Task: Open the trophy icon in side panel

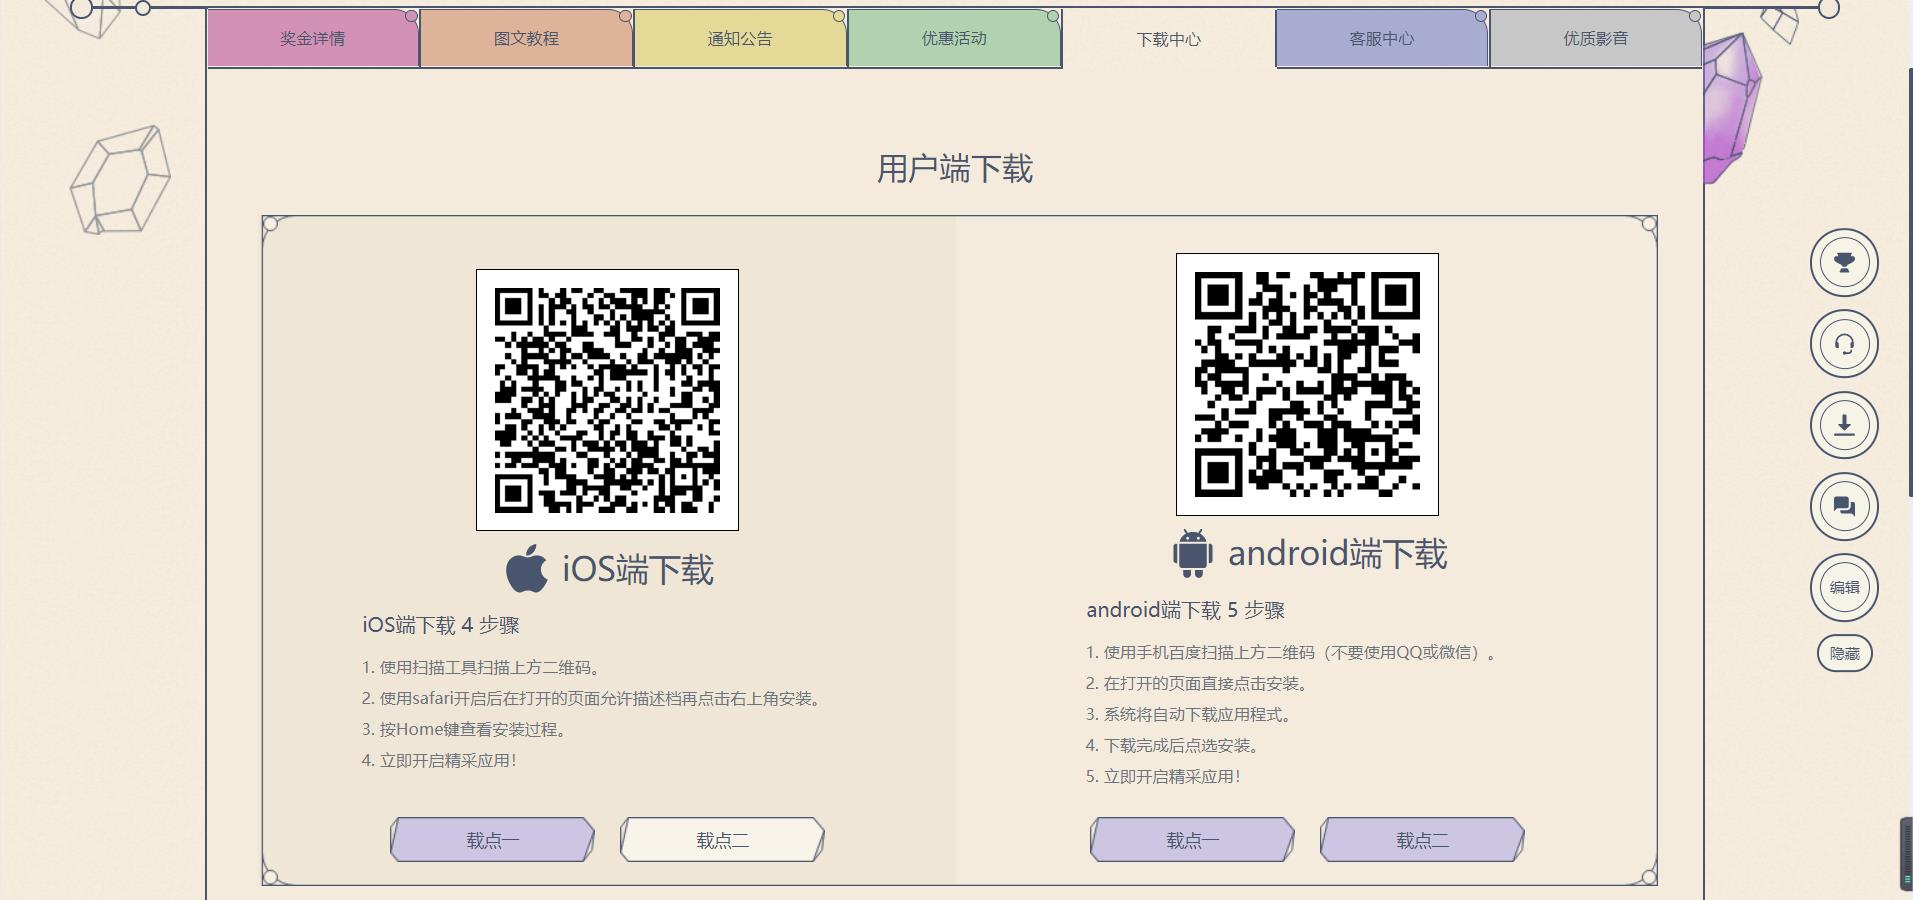Action: (1844, 263)
